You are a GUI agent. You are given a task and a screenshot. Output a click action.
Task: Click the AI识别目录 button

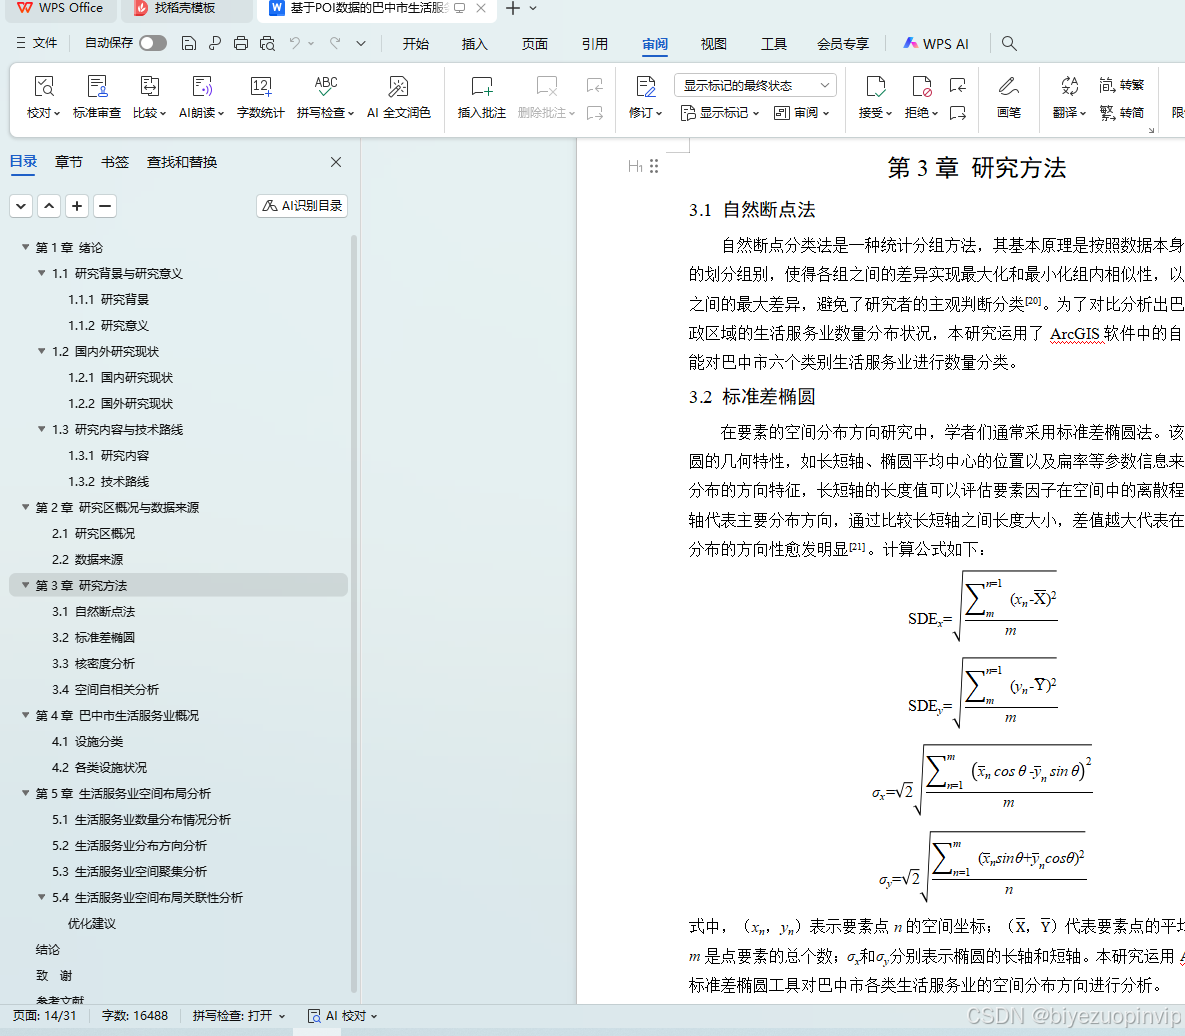pos(302,206)
